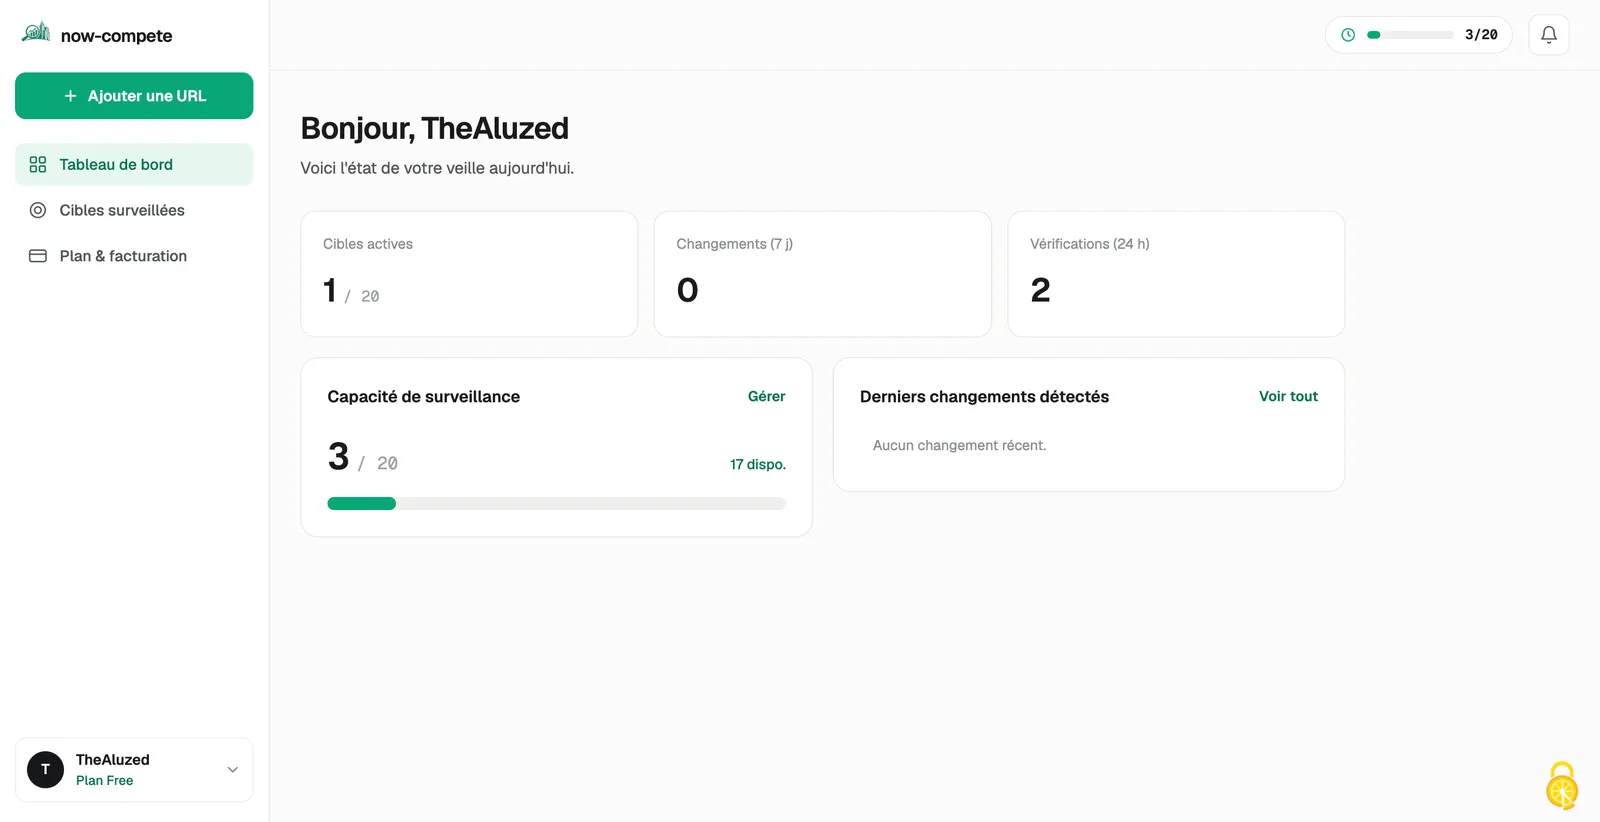Click the Changements (7 j) card
The height and width of the screenshot is (822, 1600).
click(822, 274)
